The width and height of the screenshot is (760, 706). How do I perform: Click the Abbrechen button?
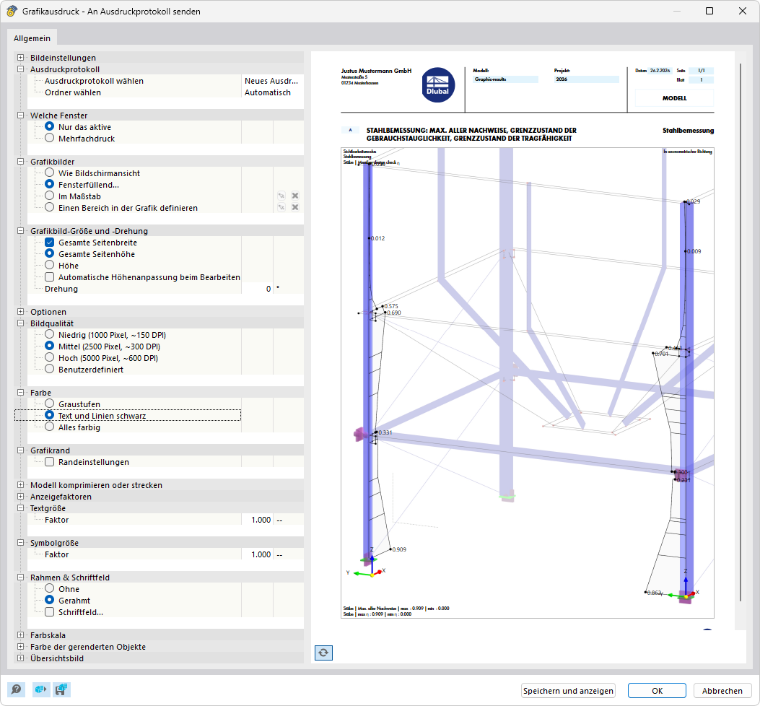722,690
